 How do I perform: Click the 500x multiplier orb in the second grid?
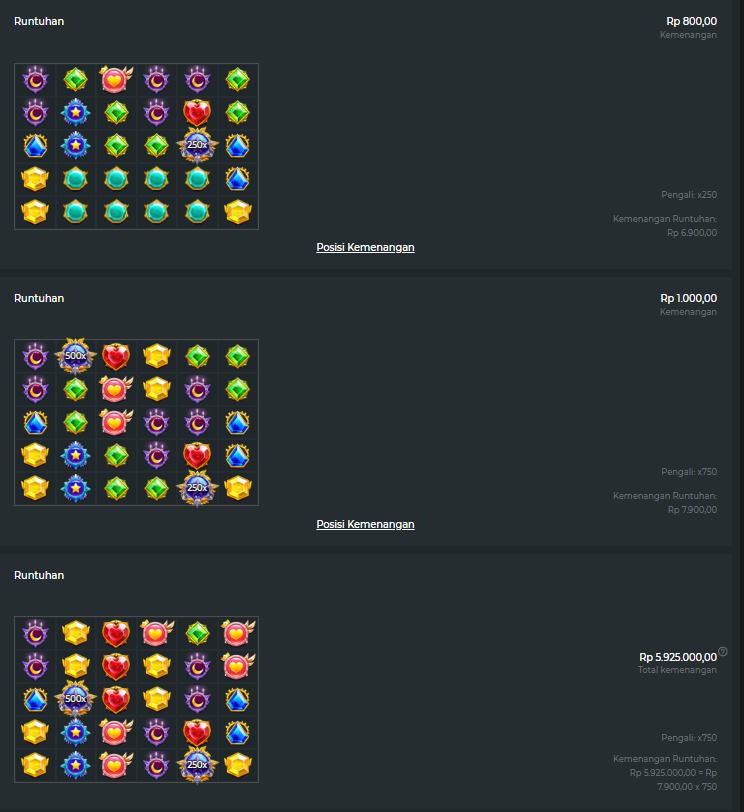pyautogui.click(x=76, y=356)
